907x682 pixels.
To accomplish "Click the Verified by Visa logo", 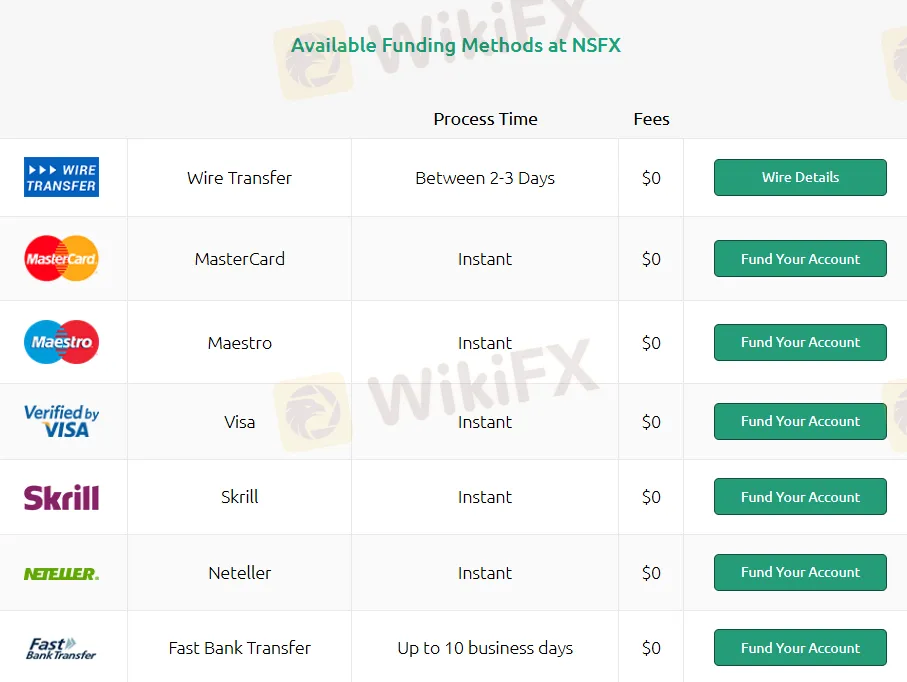I will (x=61, y=421).
